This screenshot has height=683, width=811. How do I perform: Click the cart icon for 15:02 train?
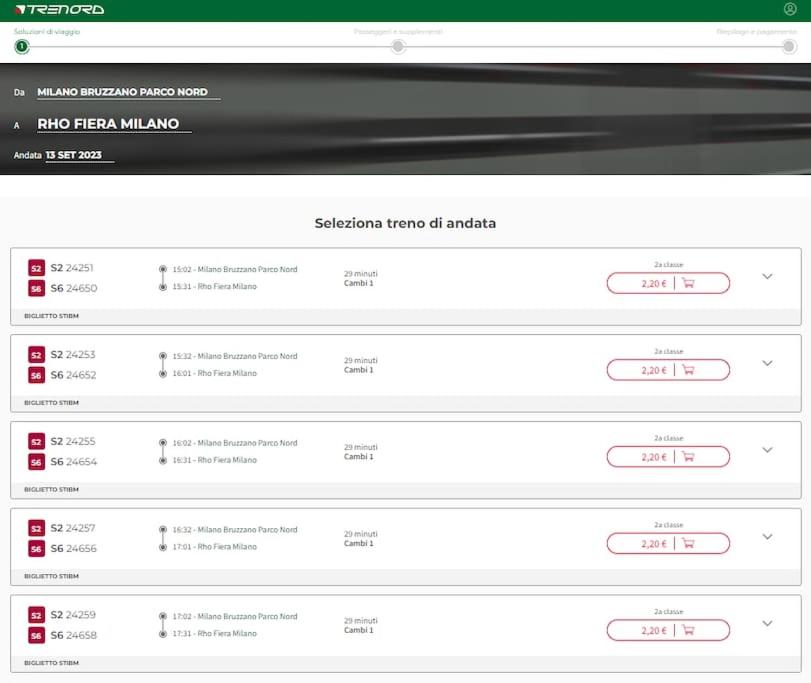pyautogui.click(x=688, y=283)
